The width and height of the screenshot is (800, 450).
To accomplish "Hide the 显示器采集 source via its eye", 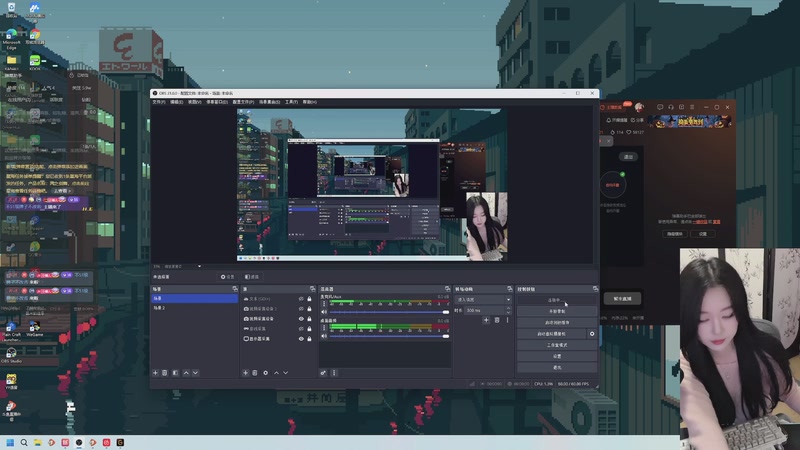I will pyautogui.click(x=301, y=339).
